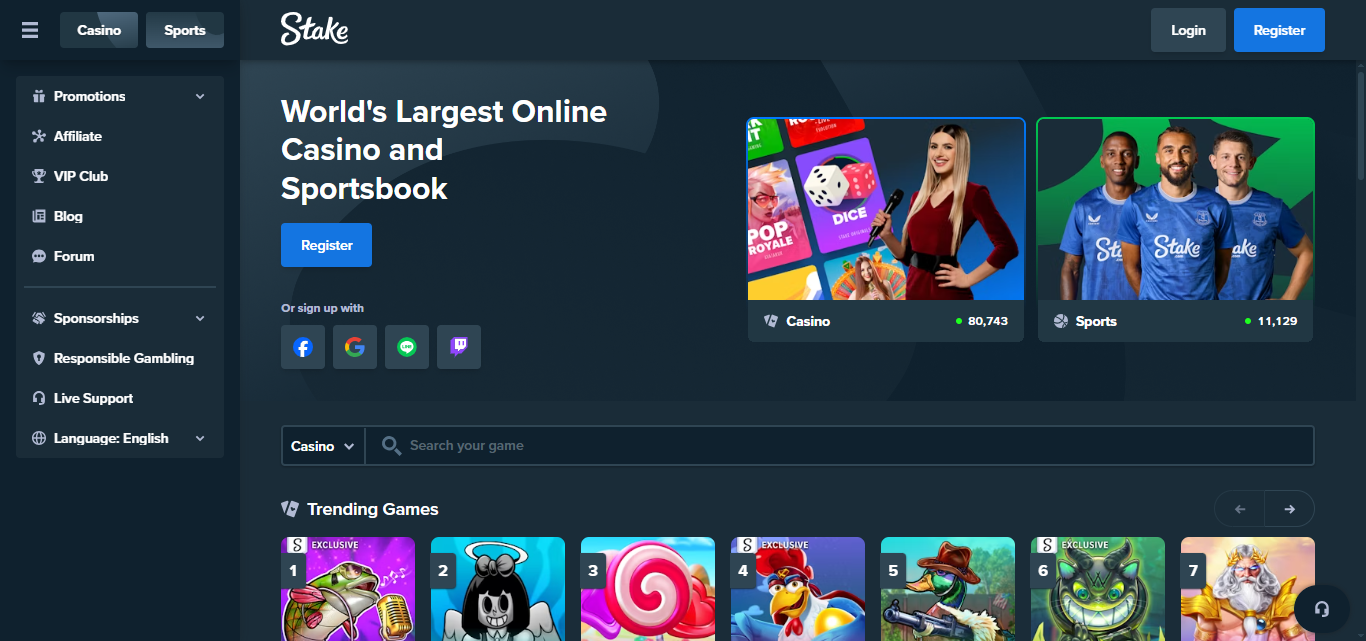
Task: Click the Blog newspaper icon
Action: pos(39,216)
